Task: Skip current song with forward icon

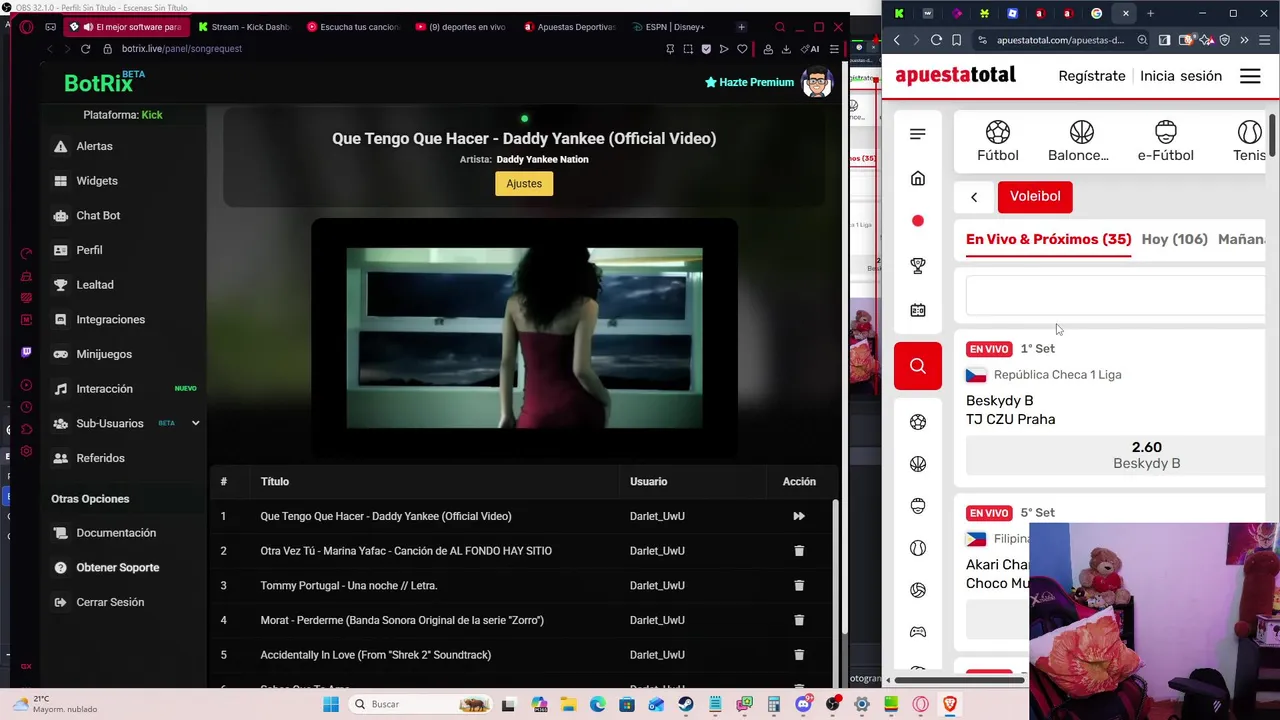Action: click(799, 516)
